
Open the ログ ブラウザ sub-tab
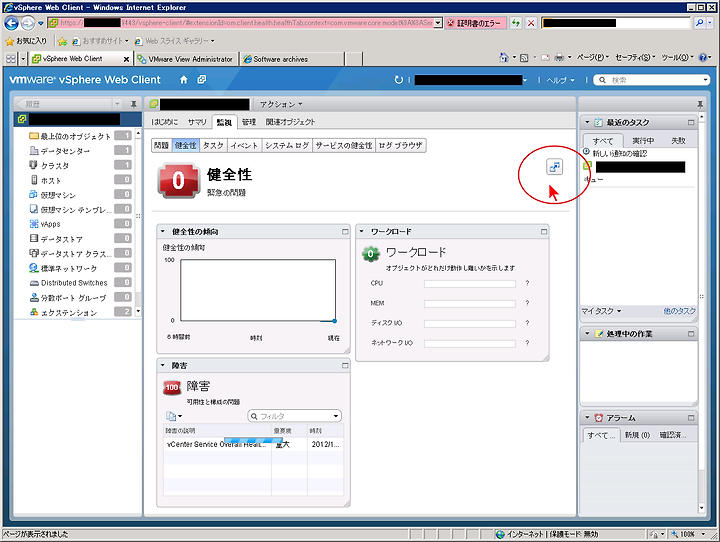pyautogui.click(x=400, y=146)
